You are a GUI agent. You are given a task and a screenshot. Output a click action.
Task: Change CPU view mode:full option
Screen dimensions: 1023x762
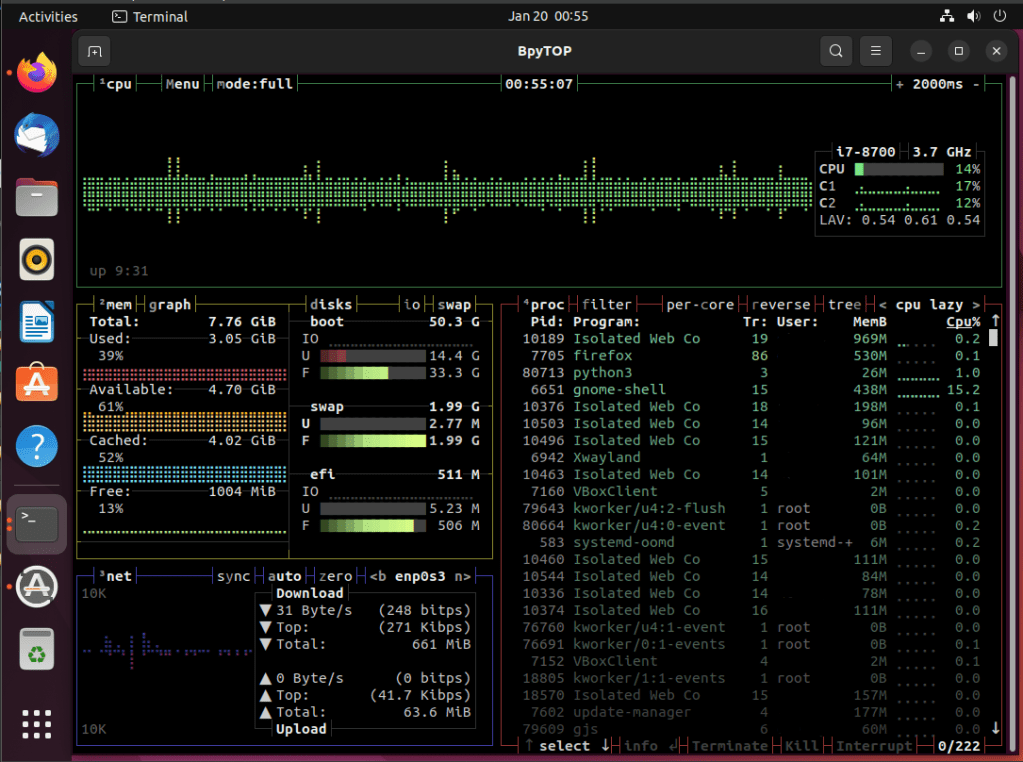tap(255, 84)
